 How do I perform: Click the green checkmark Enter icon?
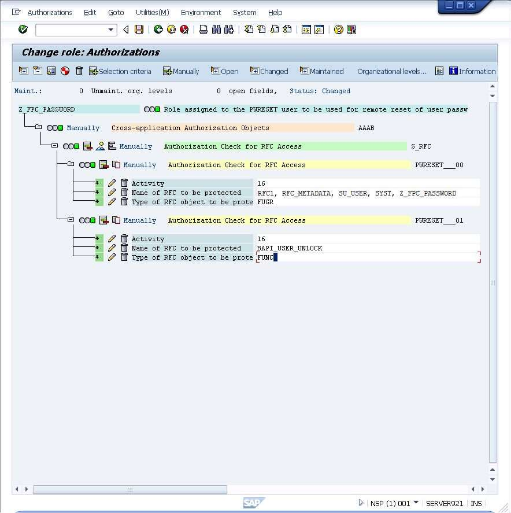[x=23, y=30]
